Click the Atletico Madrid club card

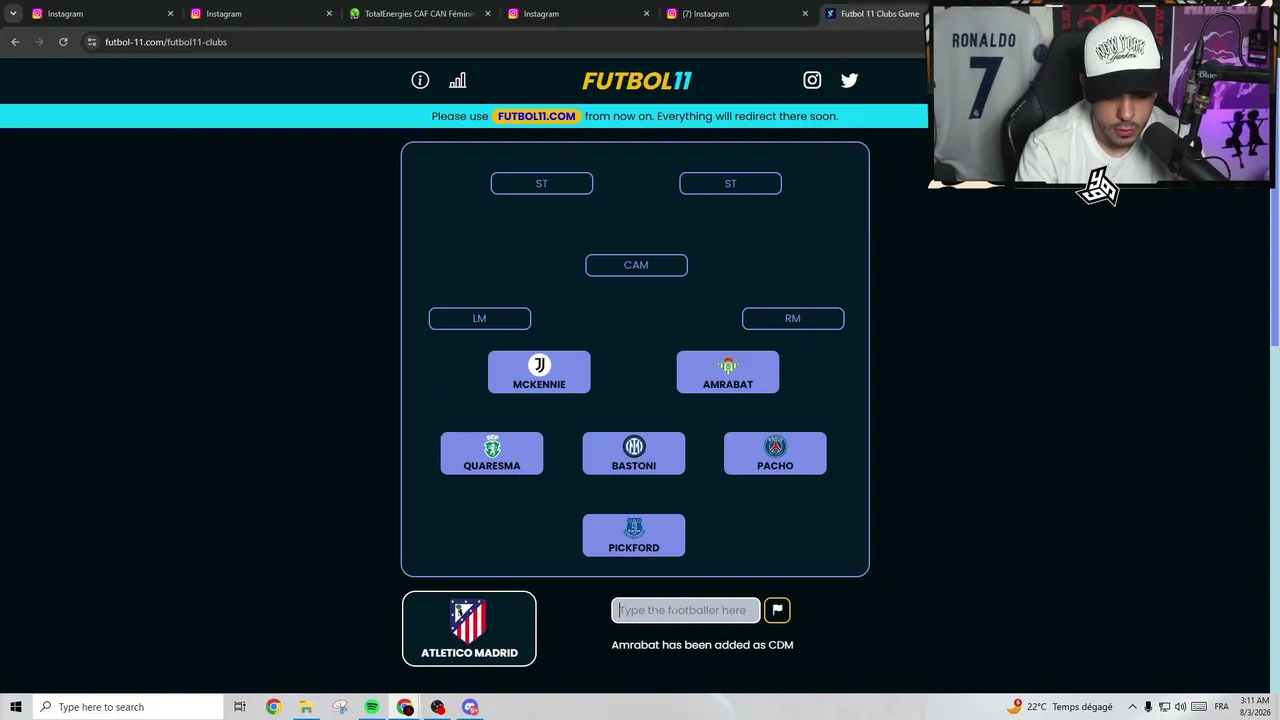click(469, 629)
